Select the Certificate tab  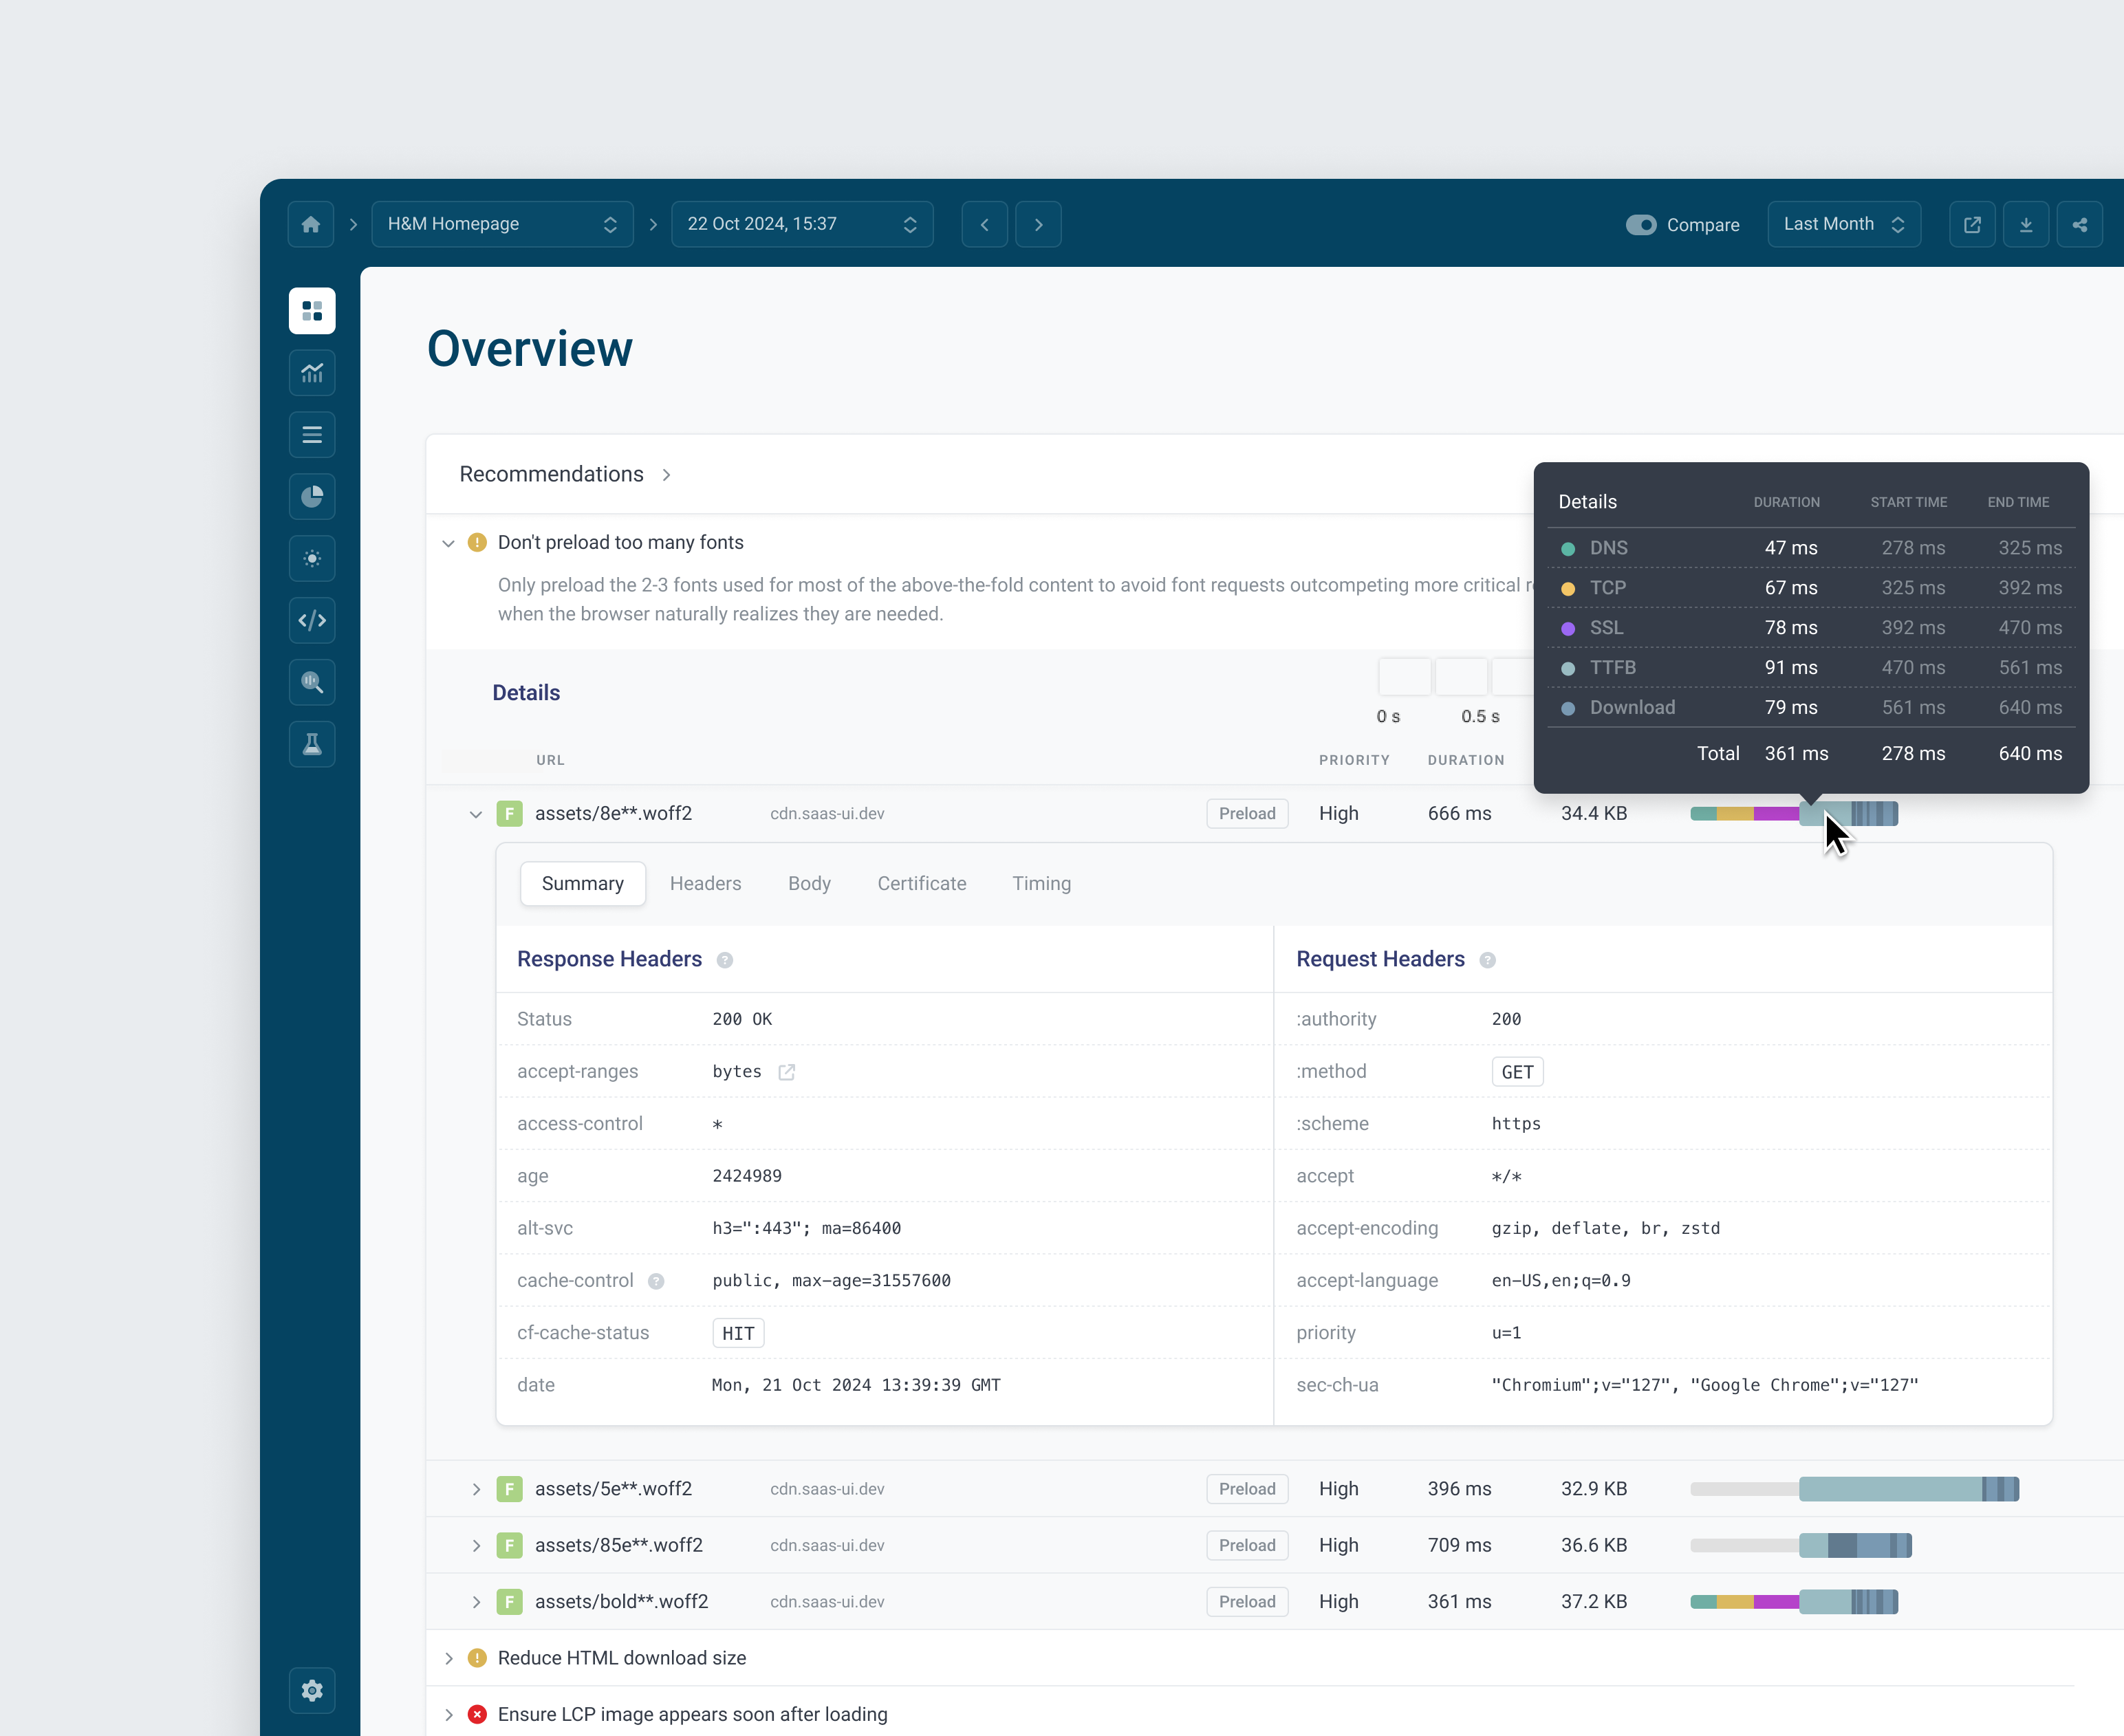921,883
